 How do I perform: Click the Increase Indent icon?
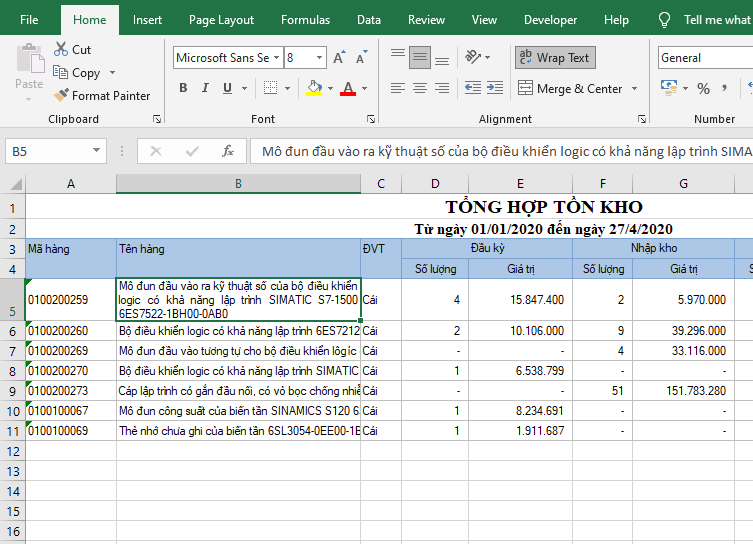pyautogui.click(x=493, y=88)
